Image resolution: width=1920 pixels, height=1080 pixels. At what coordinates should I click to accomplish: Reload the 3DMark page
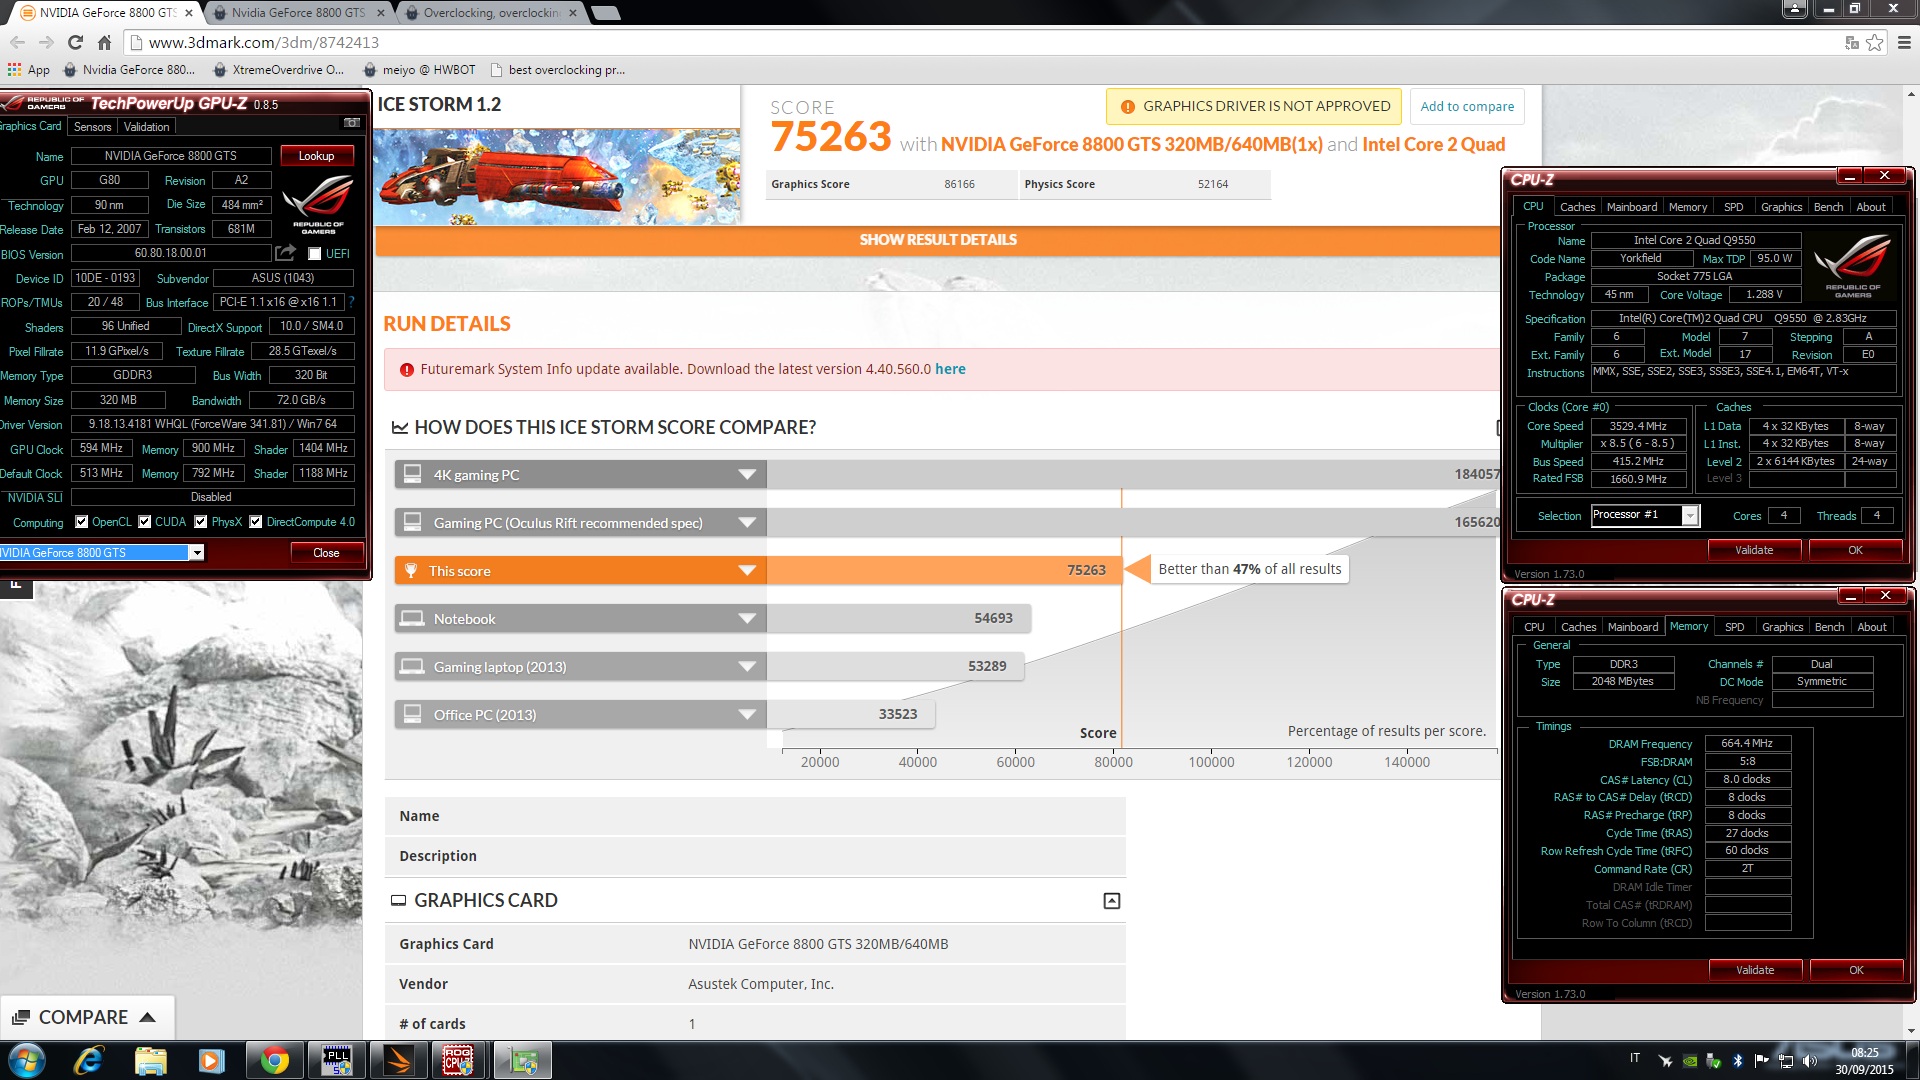tap(75, 42)
